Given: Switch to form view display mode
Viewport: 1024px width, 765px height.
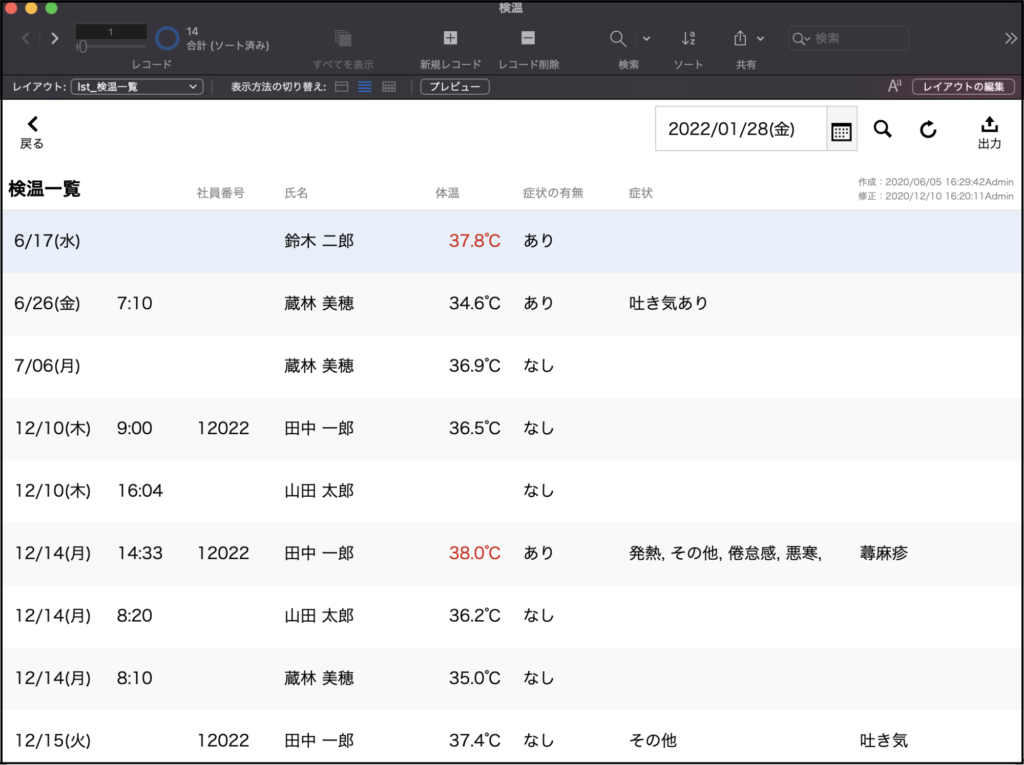Looking at the screenshot, I should point(341,87).
